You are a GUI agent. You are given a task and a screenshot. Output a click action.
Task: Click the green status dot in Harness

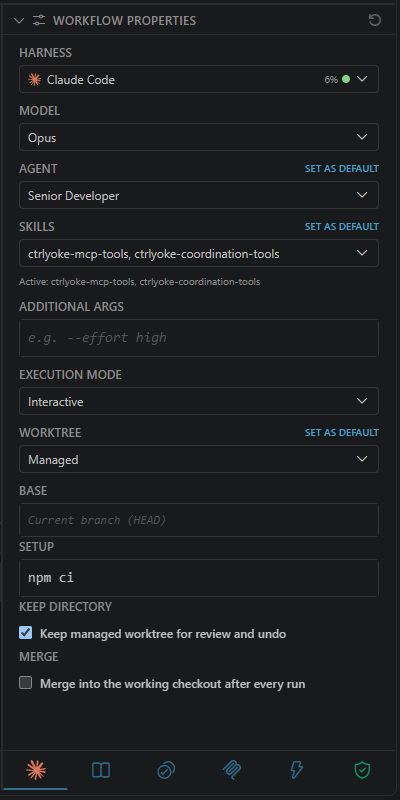point(346,79)
